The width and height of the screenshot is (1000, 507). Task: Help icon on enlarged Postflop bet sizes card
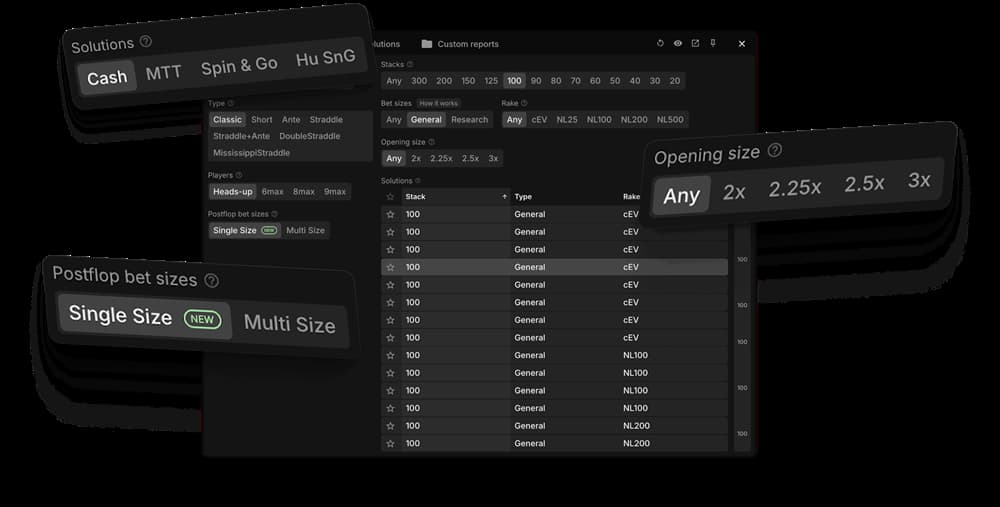(212, 281)
